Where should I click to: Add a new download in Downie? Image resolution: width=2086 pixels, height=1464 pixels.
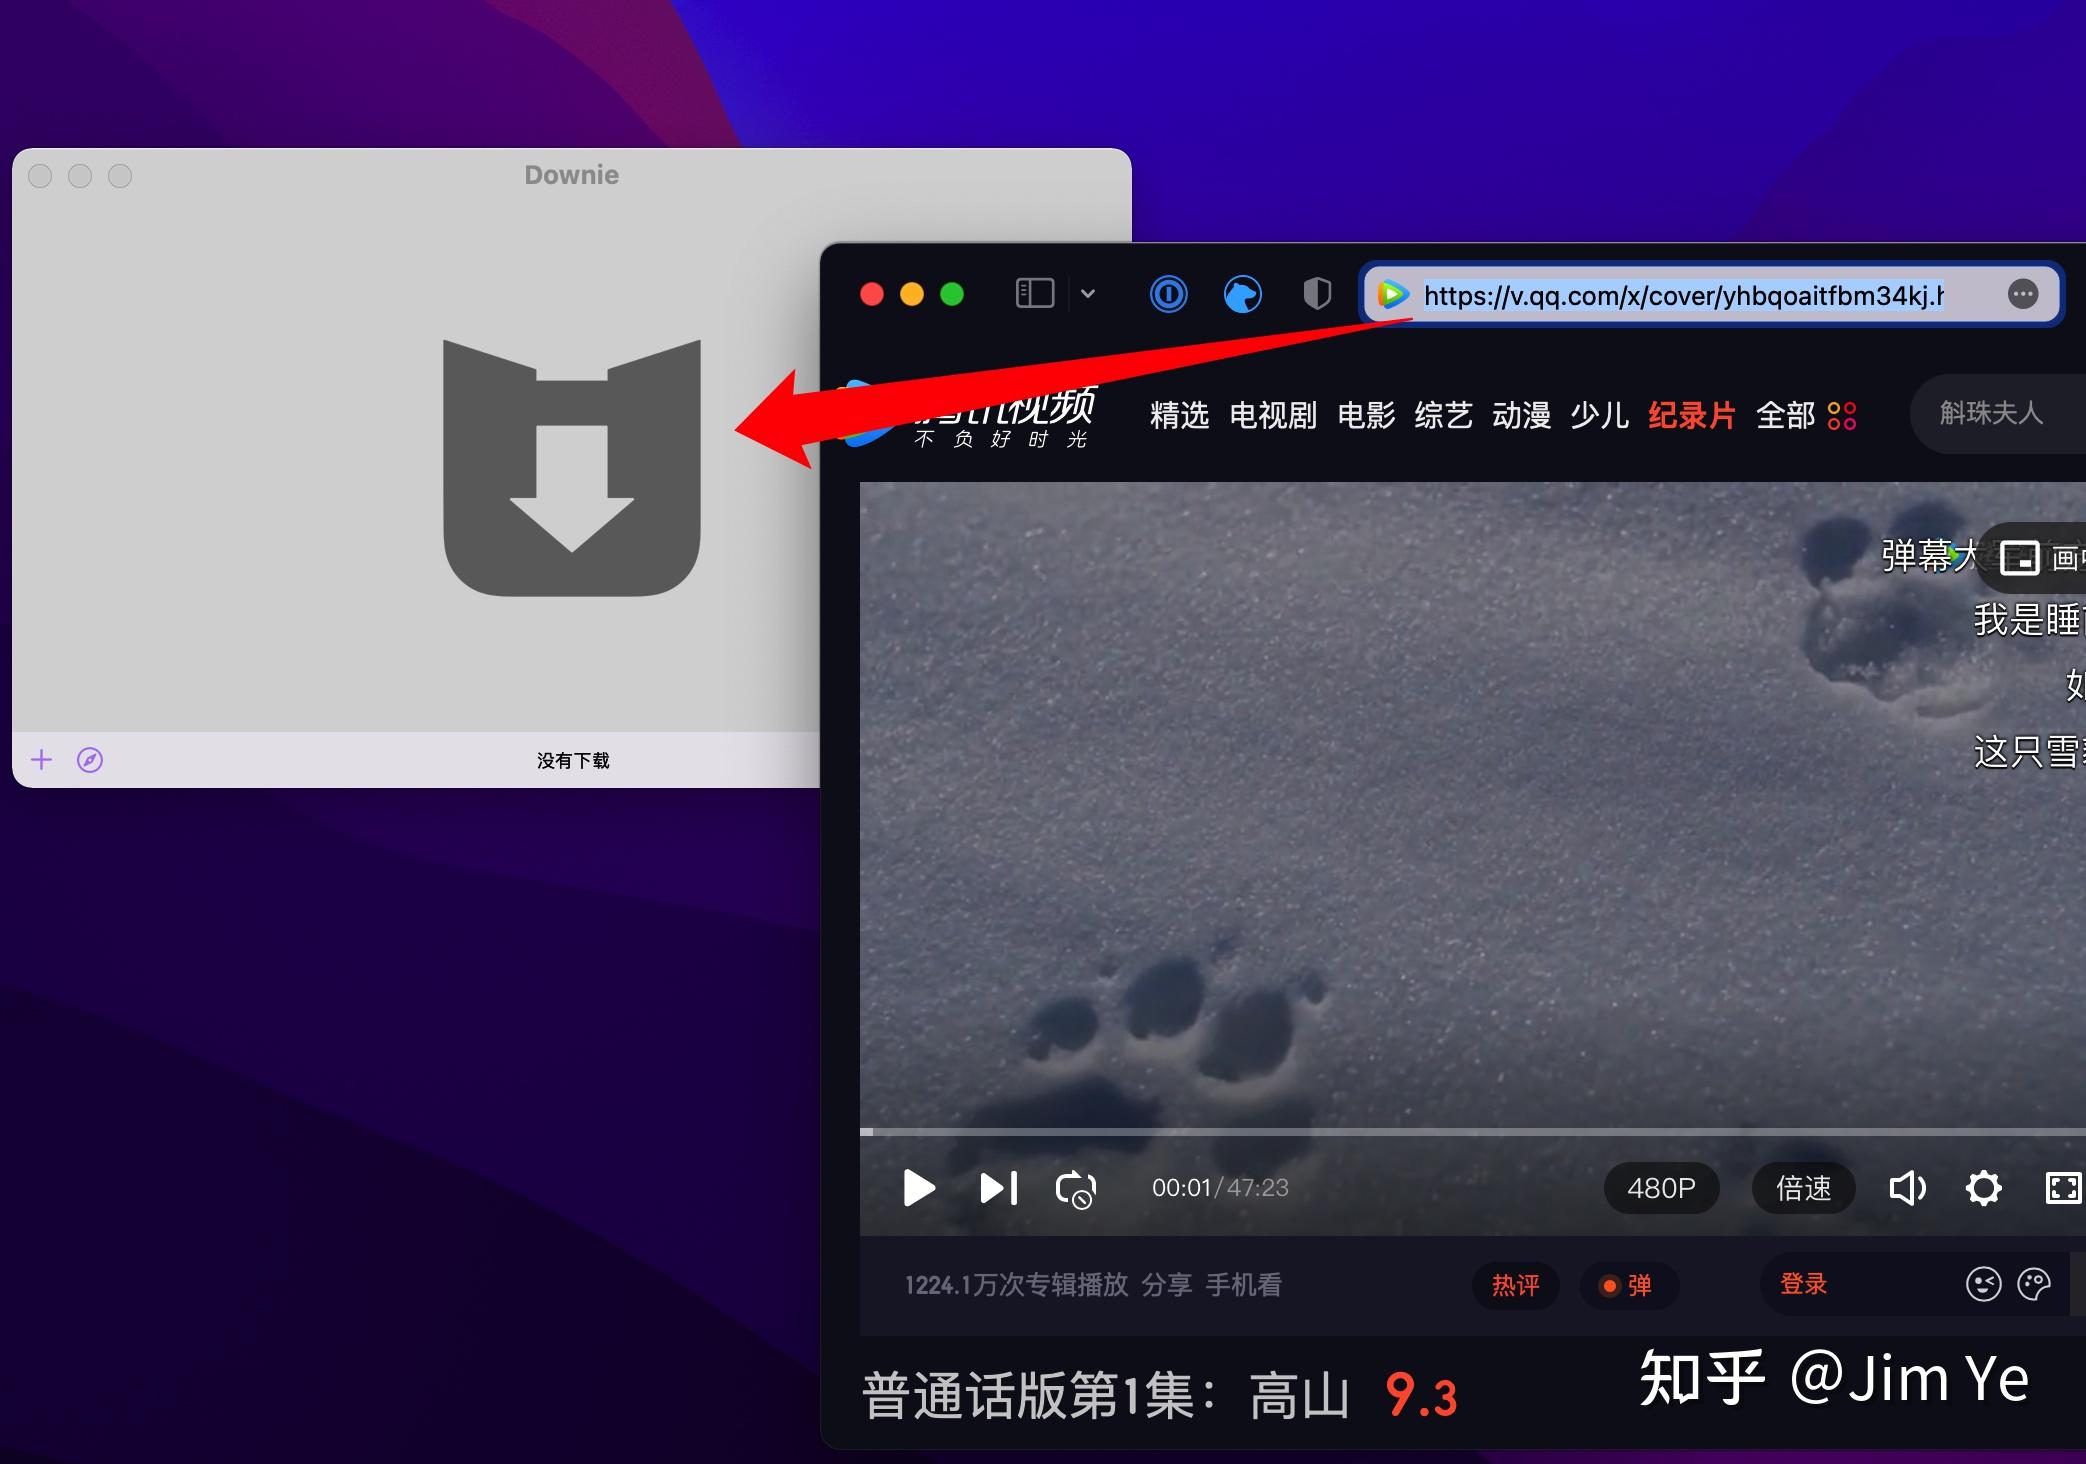pyautogui.click(x=41, y=760)
